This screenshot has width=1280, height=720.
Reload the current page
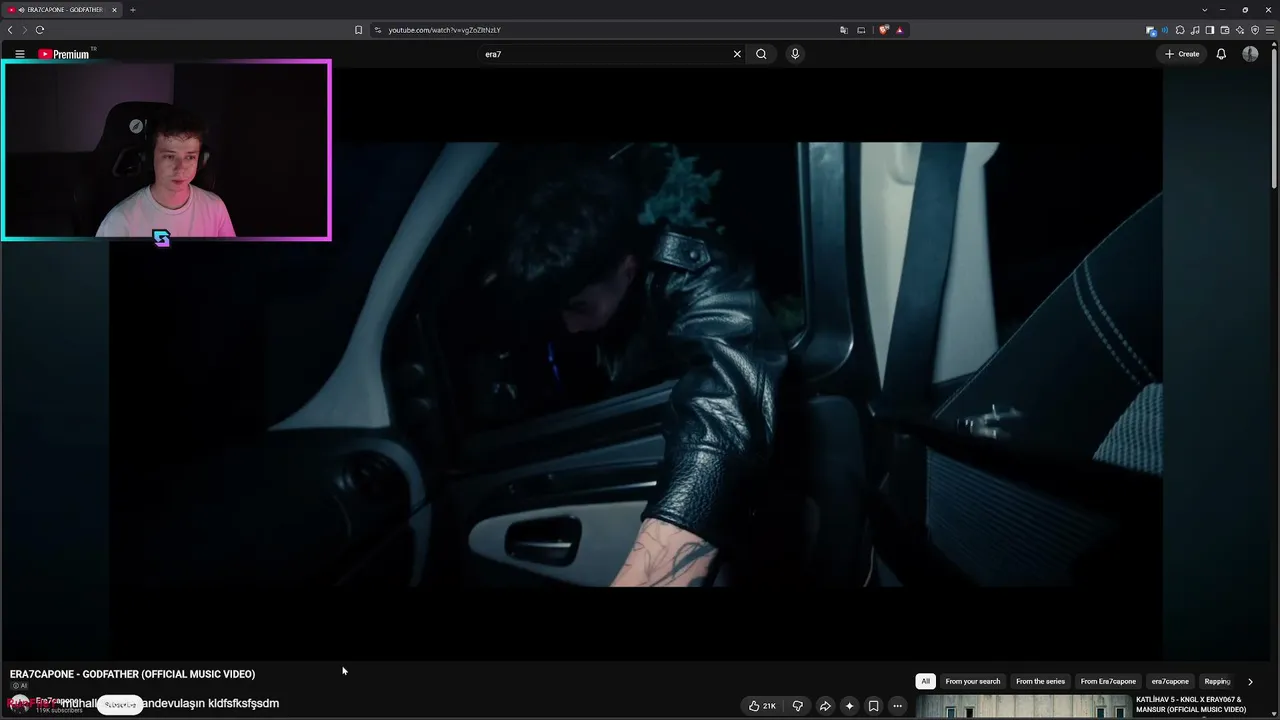pyautogui.click(x=40, y=30)
